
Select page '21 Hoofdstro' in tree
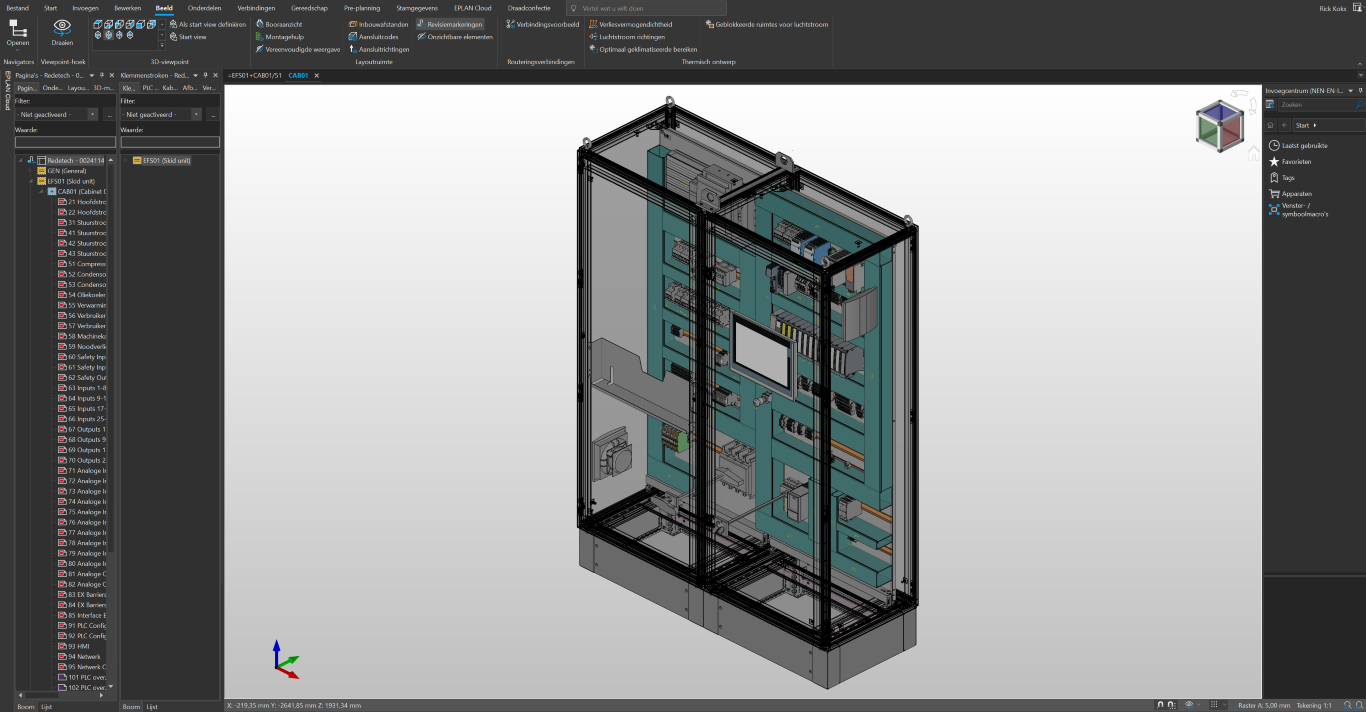coord(82,202)
